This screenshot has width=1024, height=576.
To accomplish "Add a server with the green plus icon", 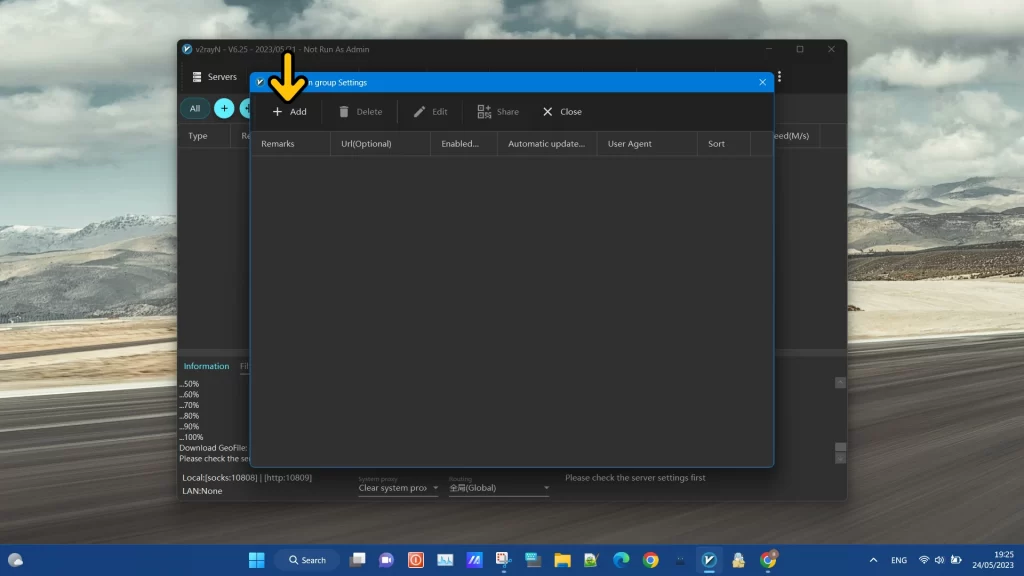I will 247,108.
